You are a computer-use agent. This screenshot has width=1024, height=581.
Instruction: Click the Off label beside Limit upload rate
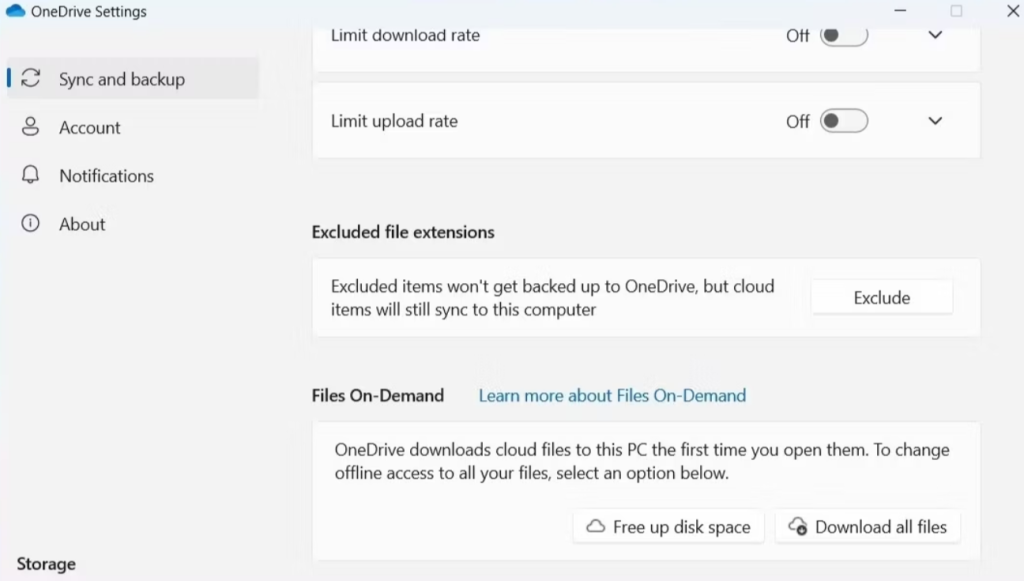[x=797, y=121]
